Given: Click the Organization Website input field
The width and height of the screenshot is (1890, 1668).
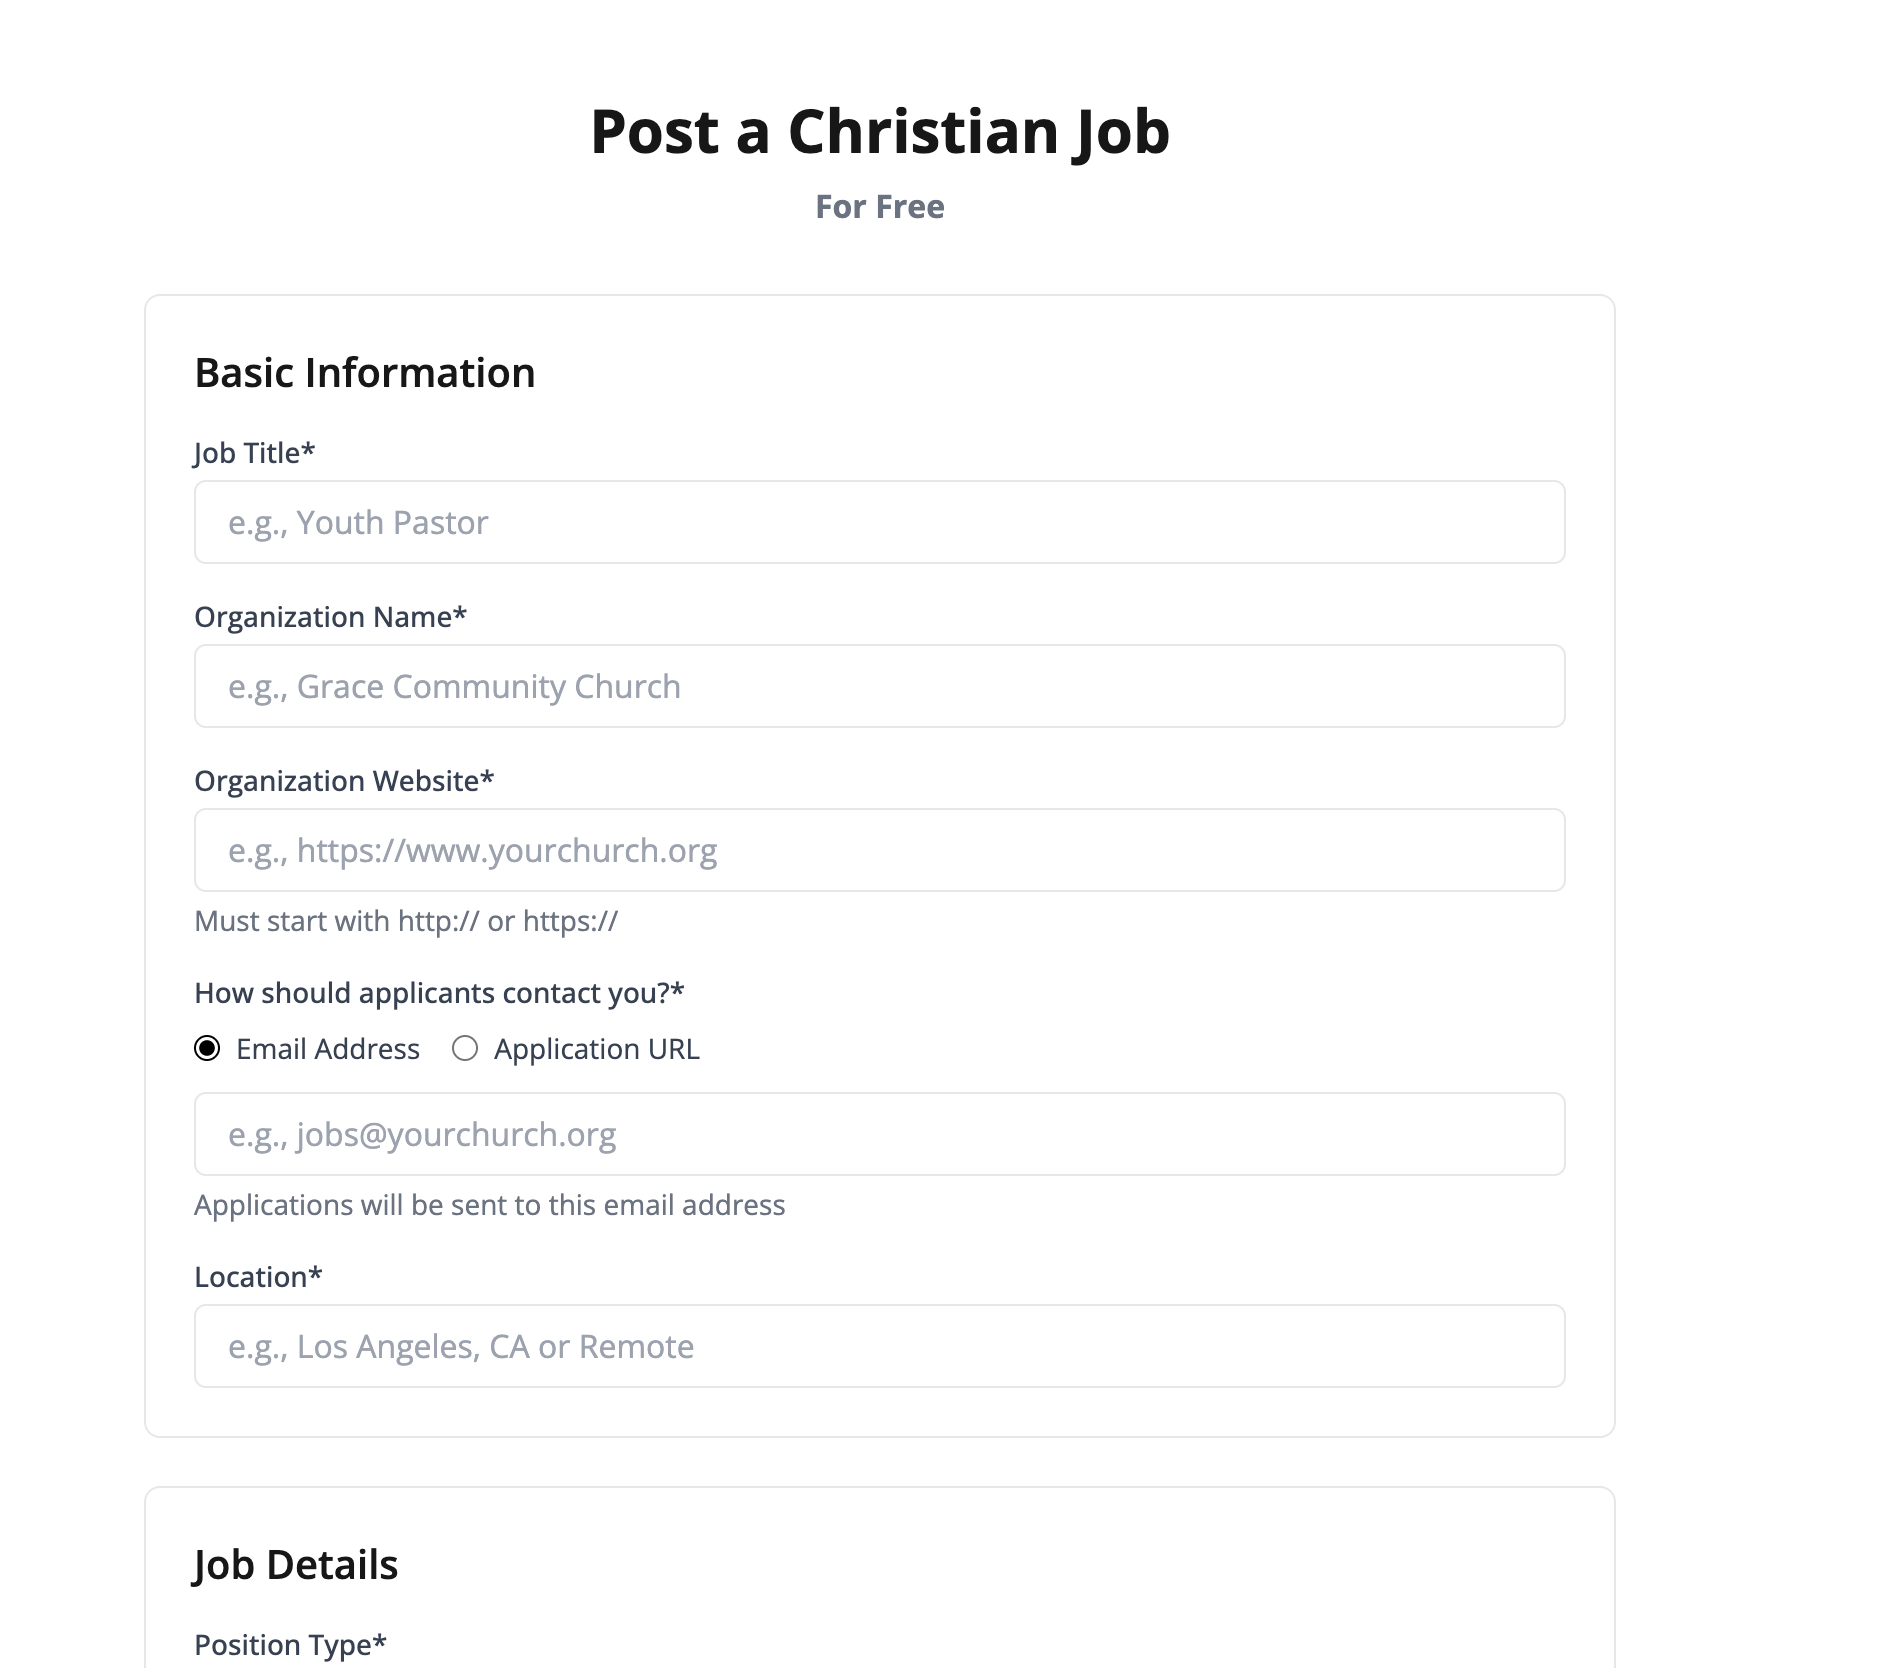Looking at the screenshot, I should coord(878,850).
